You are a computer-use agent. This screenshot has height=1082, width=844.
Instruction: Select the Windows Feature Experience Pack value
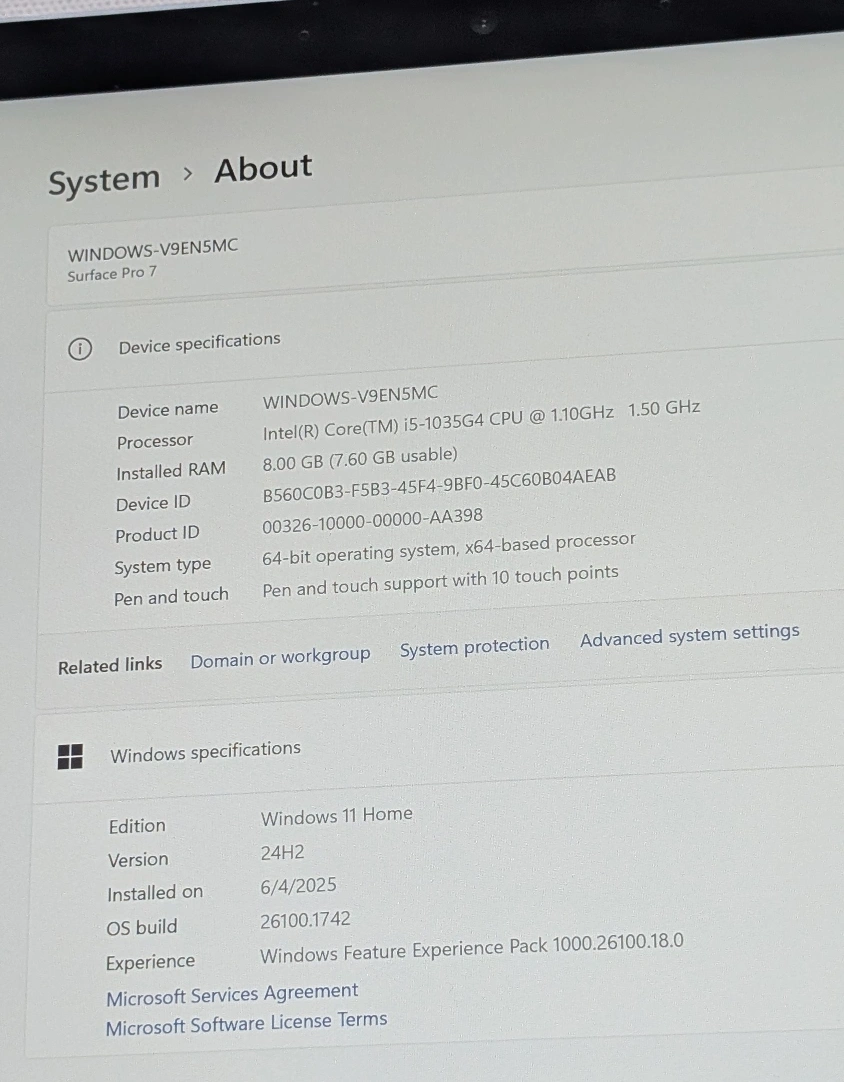(x=471, y=948)
